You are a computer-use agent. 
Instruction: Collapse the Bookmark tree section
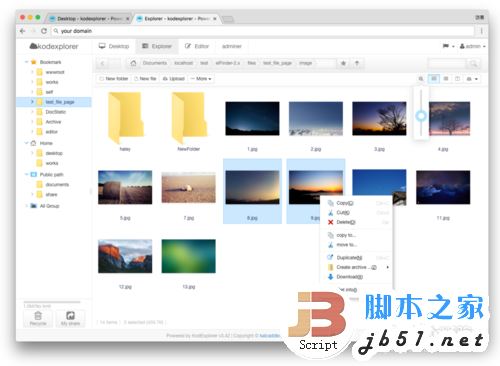[x=26, y=62]
